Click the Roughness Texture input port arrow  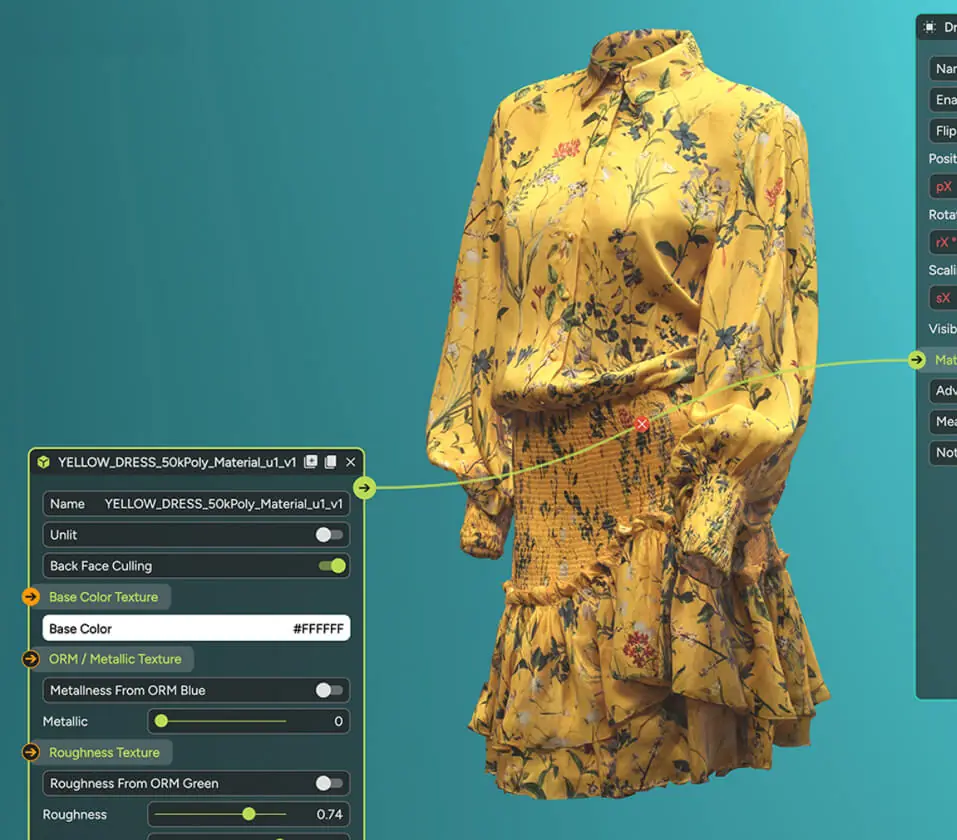(31, 752)
